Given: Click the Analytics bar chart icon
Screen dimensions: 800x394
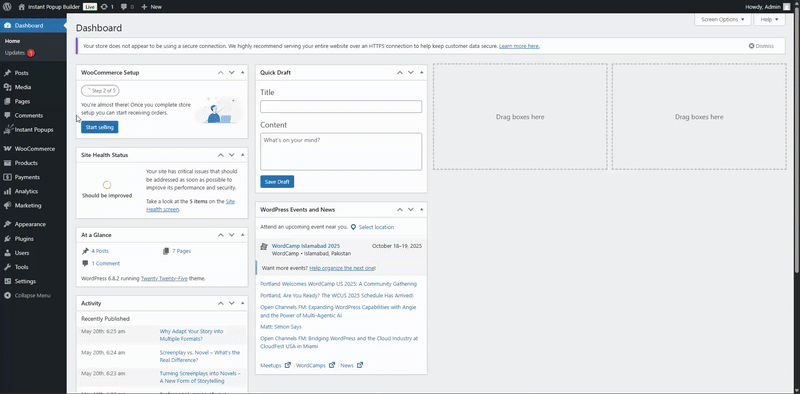Looking at the screenshot, I should [7, 191].
